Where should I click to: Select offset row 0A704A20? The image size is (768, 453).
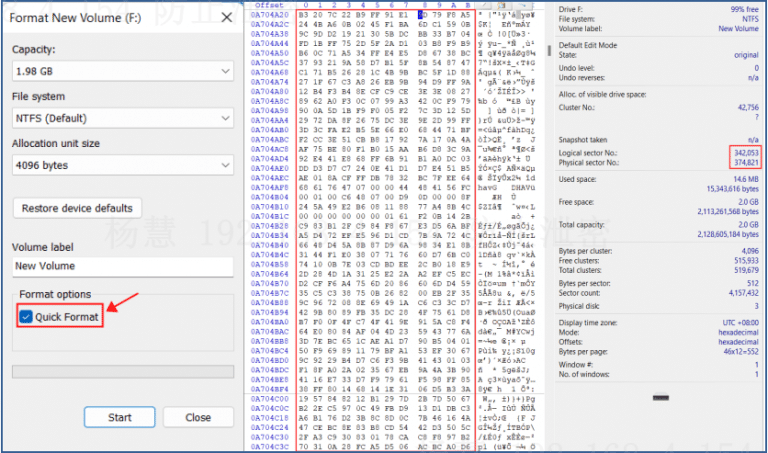coord(270,14)
